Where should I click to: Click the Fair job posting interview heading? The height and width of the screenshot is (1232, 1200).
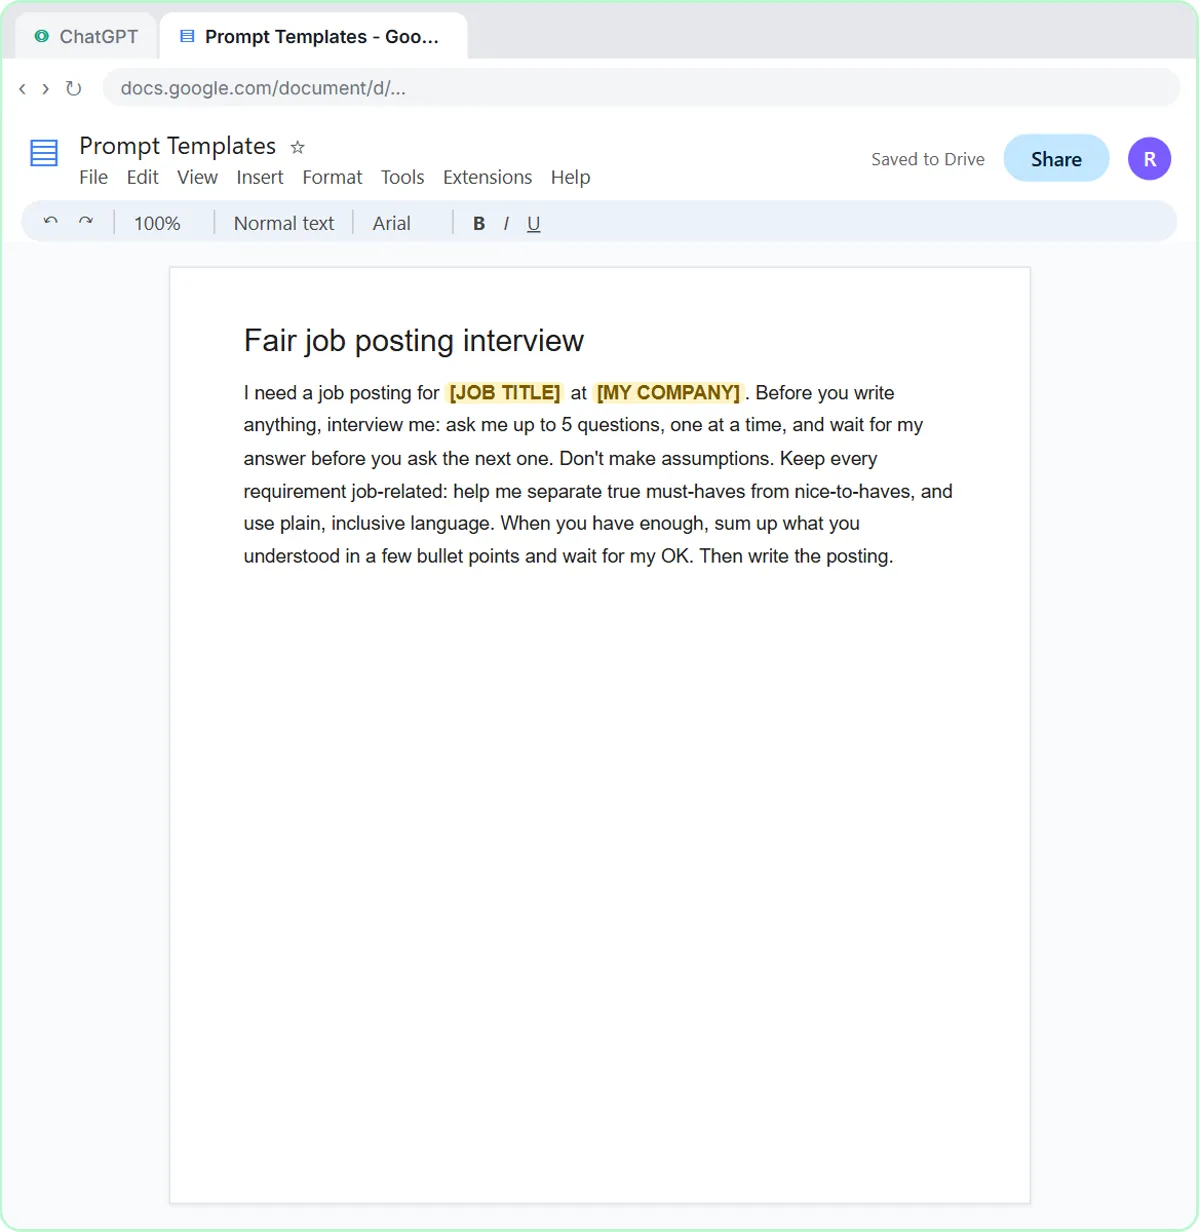[413, 340]
